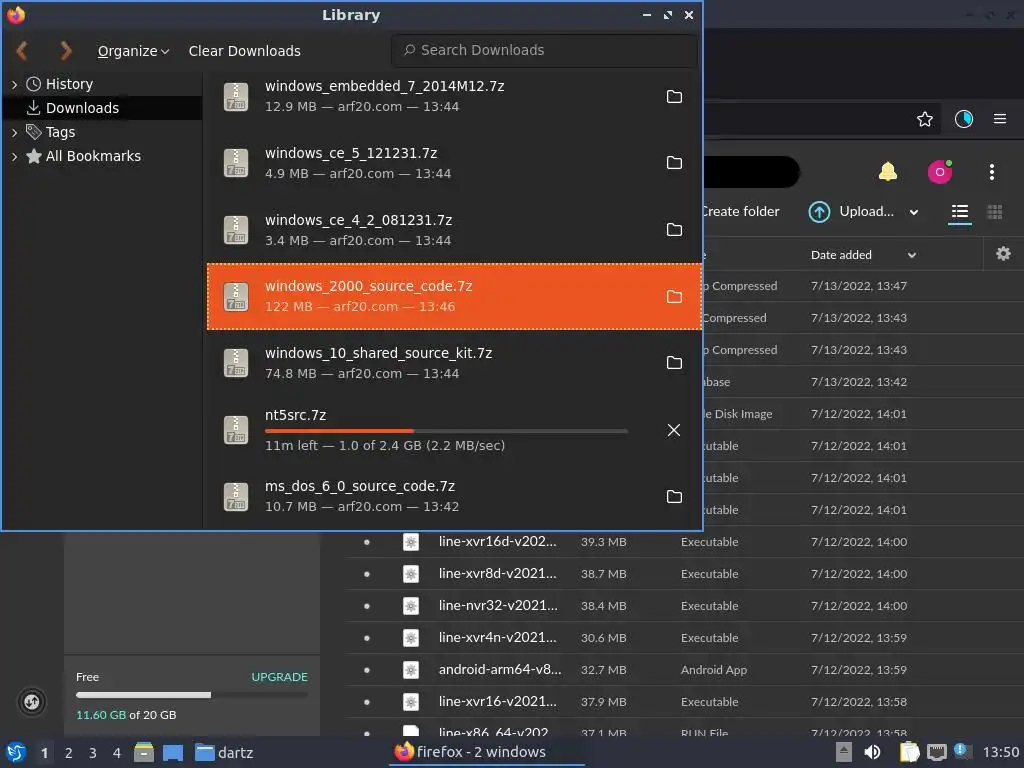Screen dimensions: 1024x768
Task: Open the file manager launcher in taskbar
Action: point(144,752)
